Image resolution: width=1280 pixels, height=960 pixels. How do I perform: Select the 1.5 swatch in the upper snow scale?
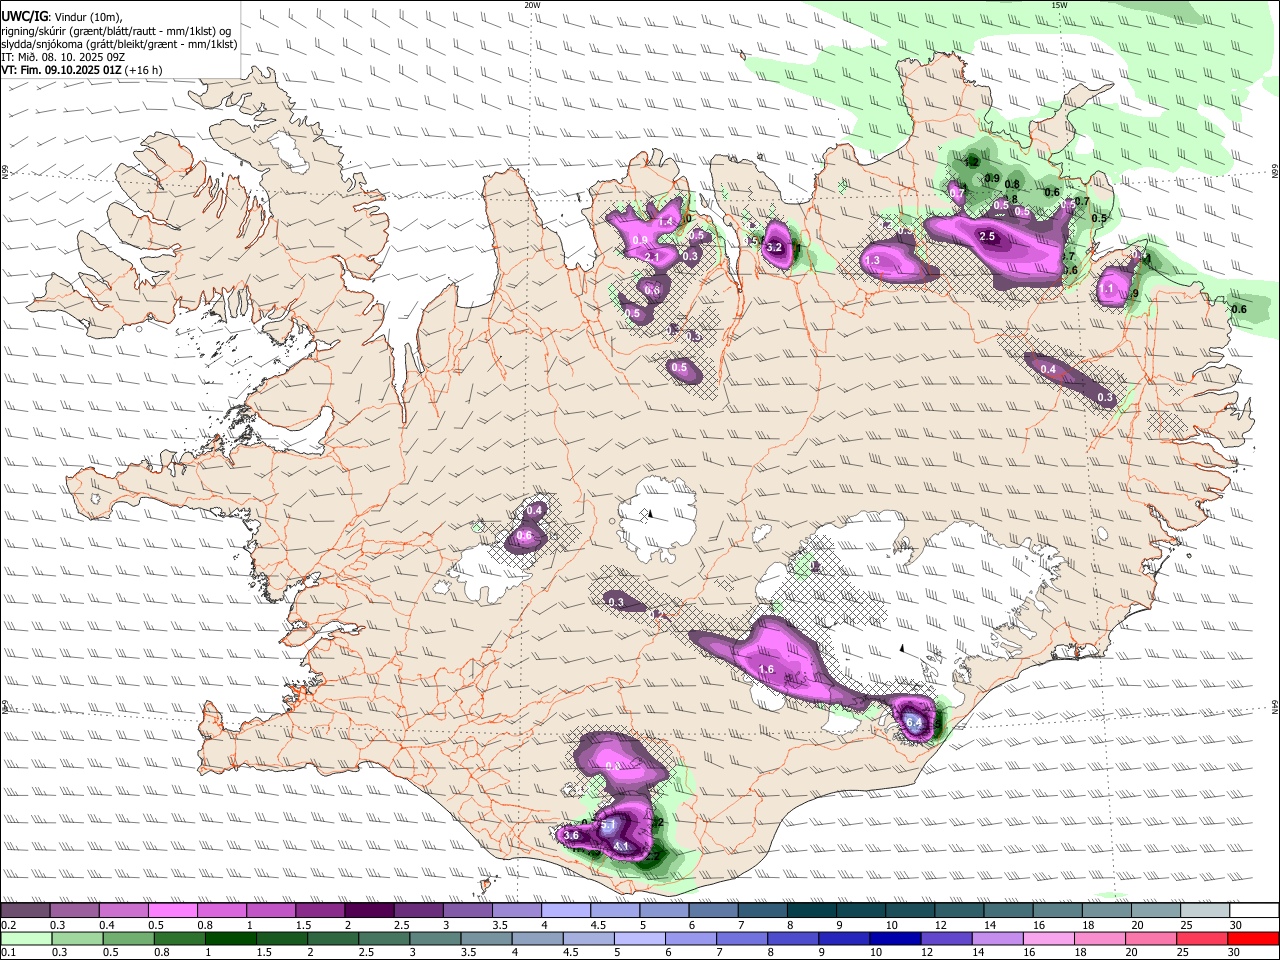pos(320,910)
